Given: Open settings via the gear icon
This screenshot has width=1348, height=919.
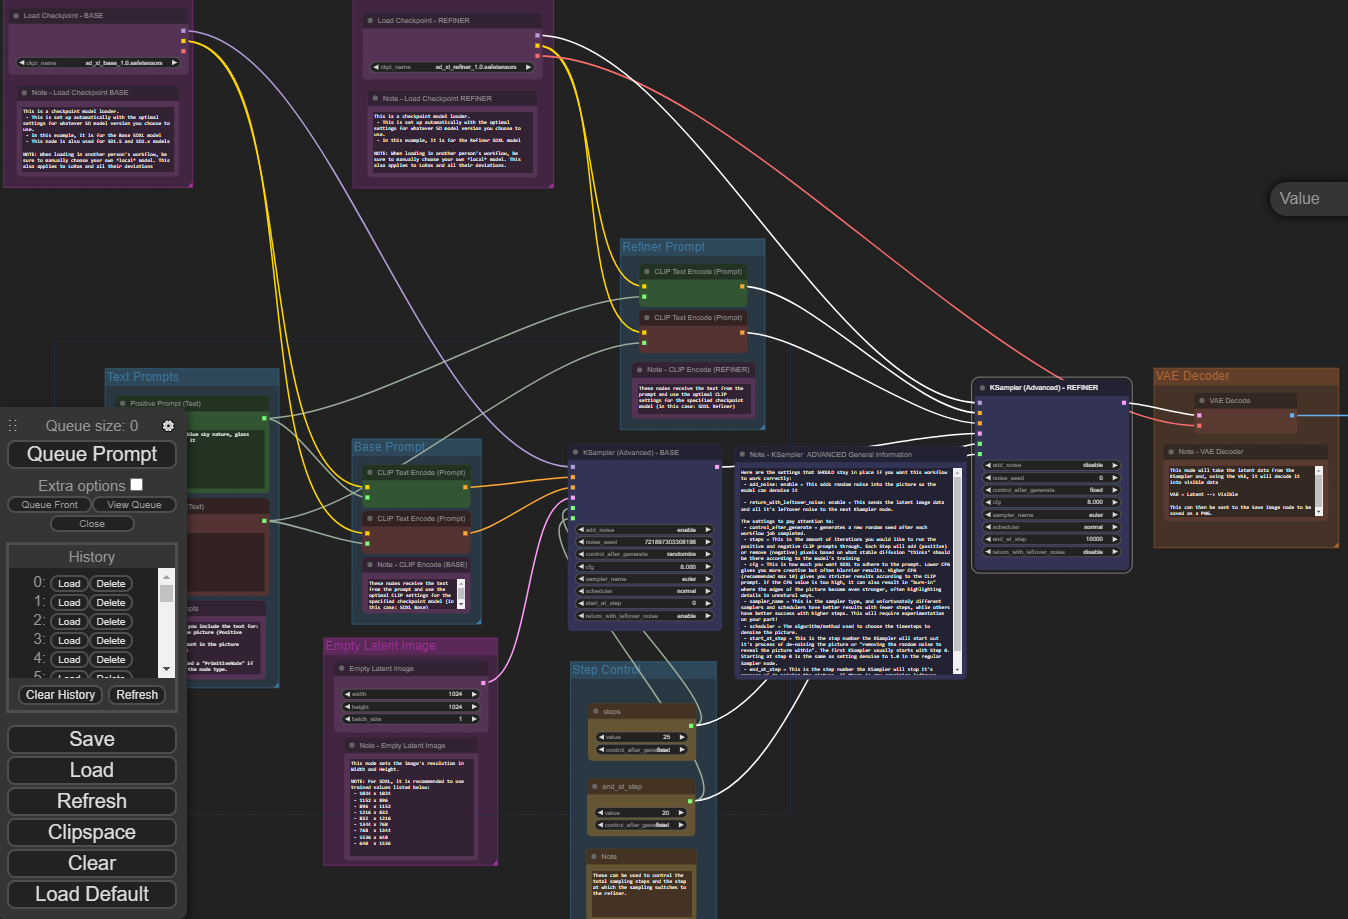Looking at the screenshot, I should 168,426.
